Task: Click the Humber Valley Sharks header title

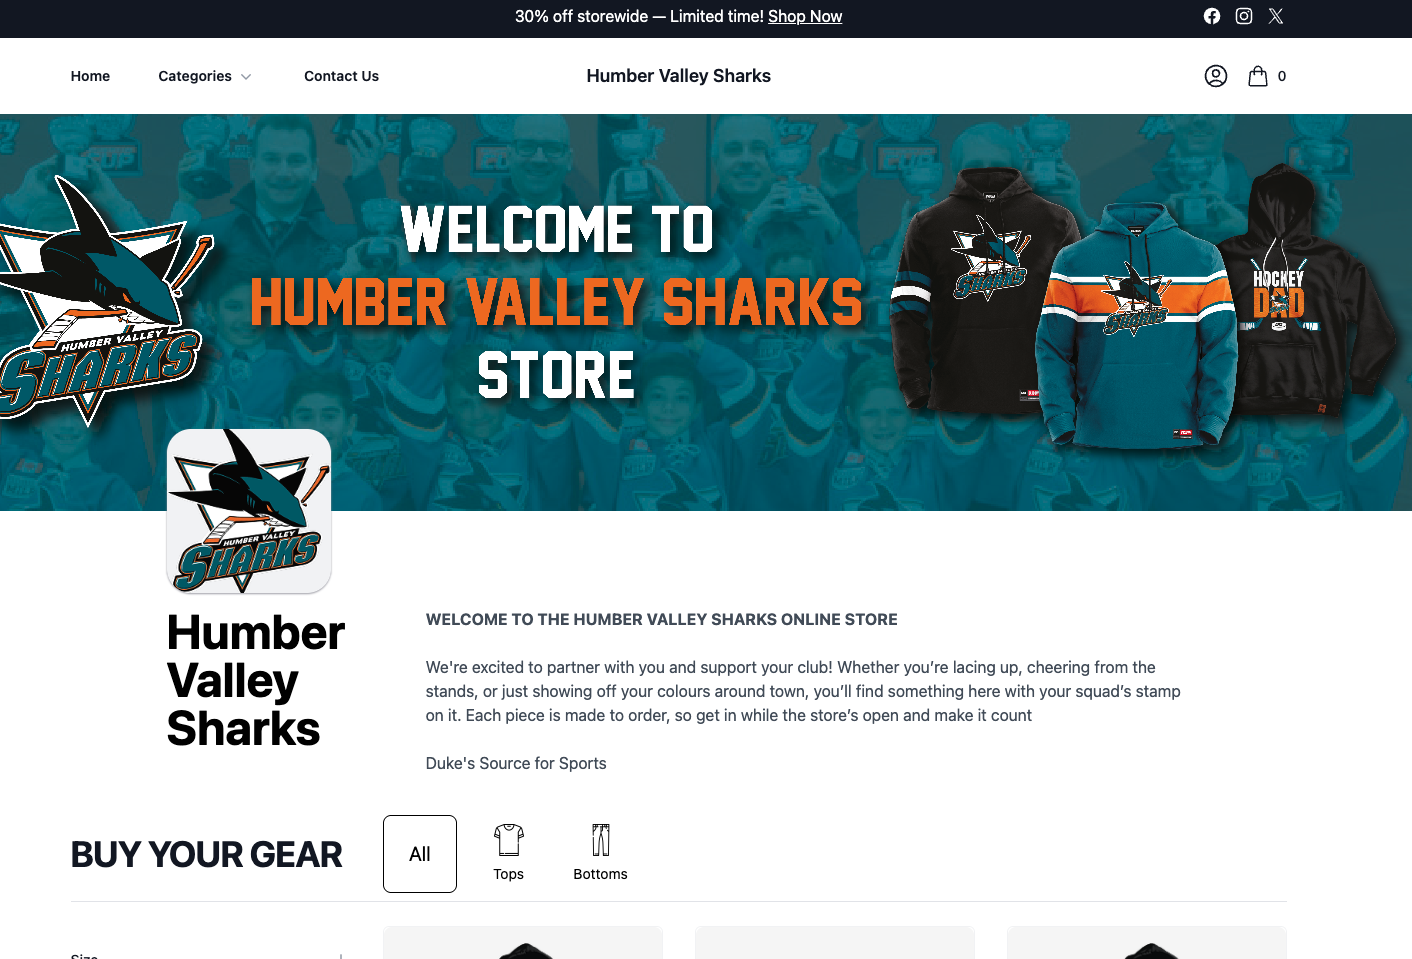Action: pyautogui.click(x=678, y=76)
